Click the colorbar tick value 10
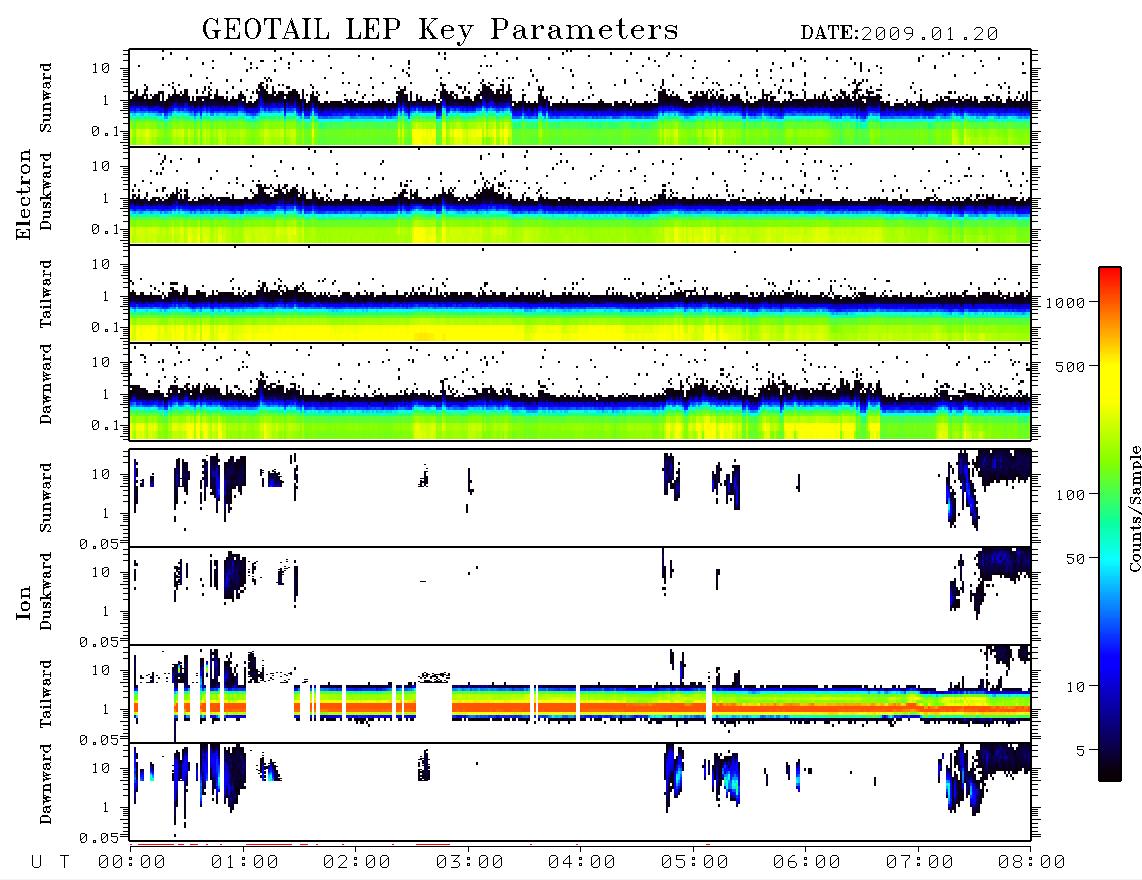 click(1076, 686)
